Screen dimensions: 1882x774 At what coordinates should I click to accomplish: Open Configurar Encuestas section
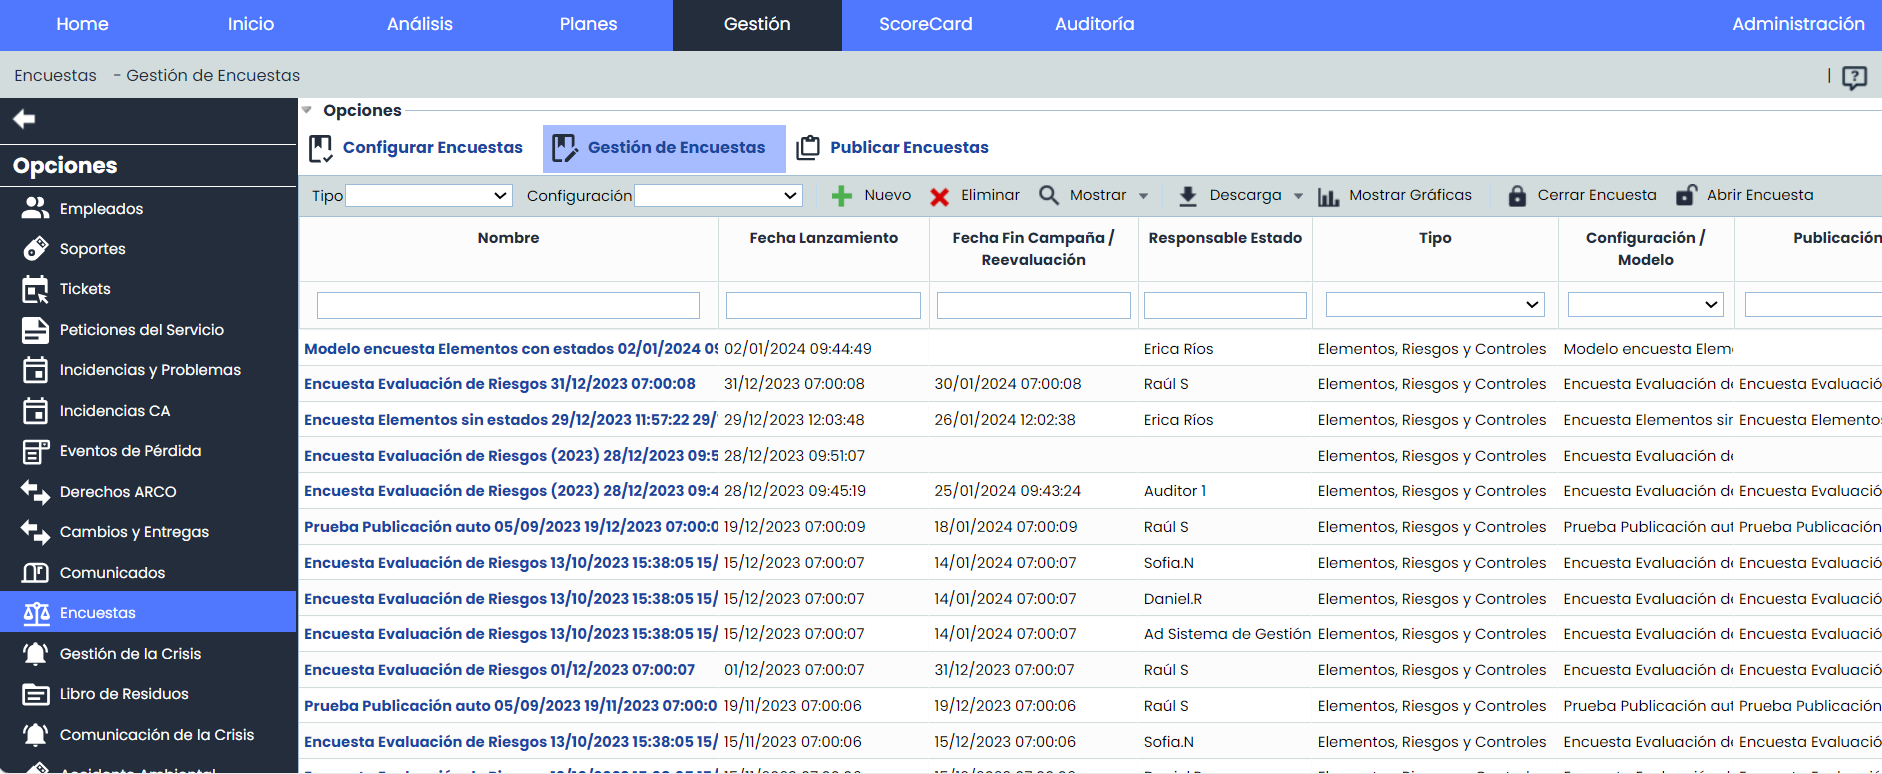click(432, 148)
